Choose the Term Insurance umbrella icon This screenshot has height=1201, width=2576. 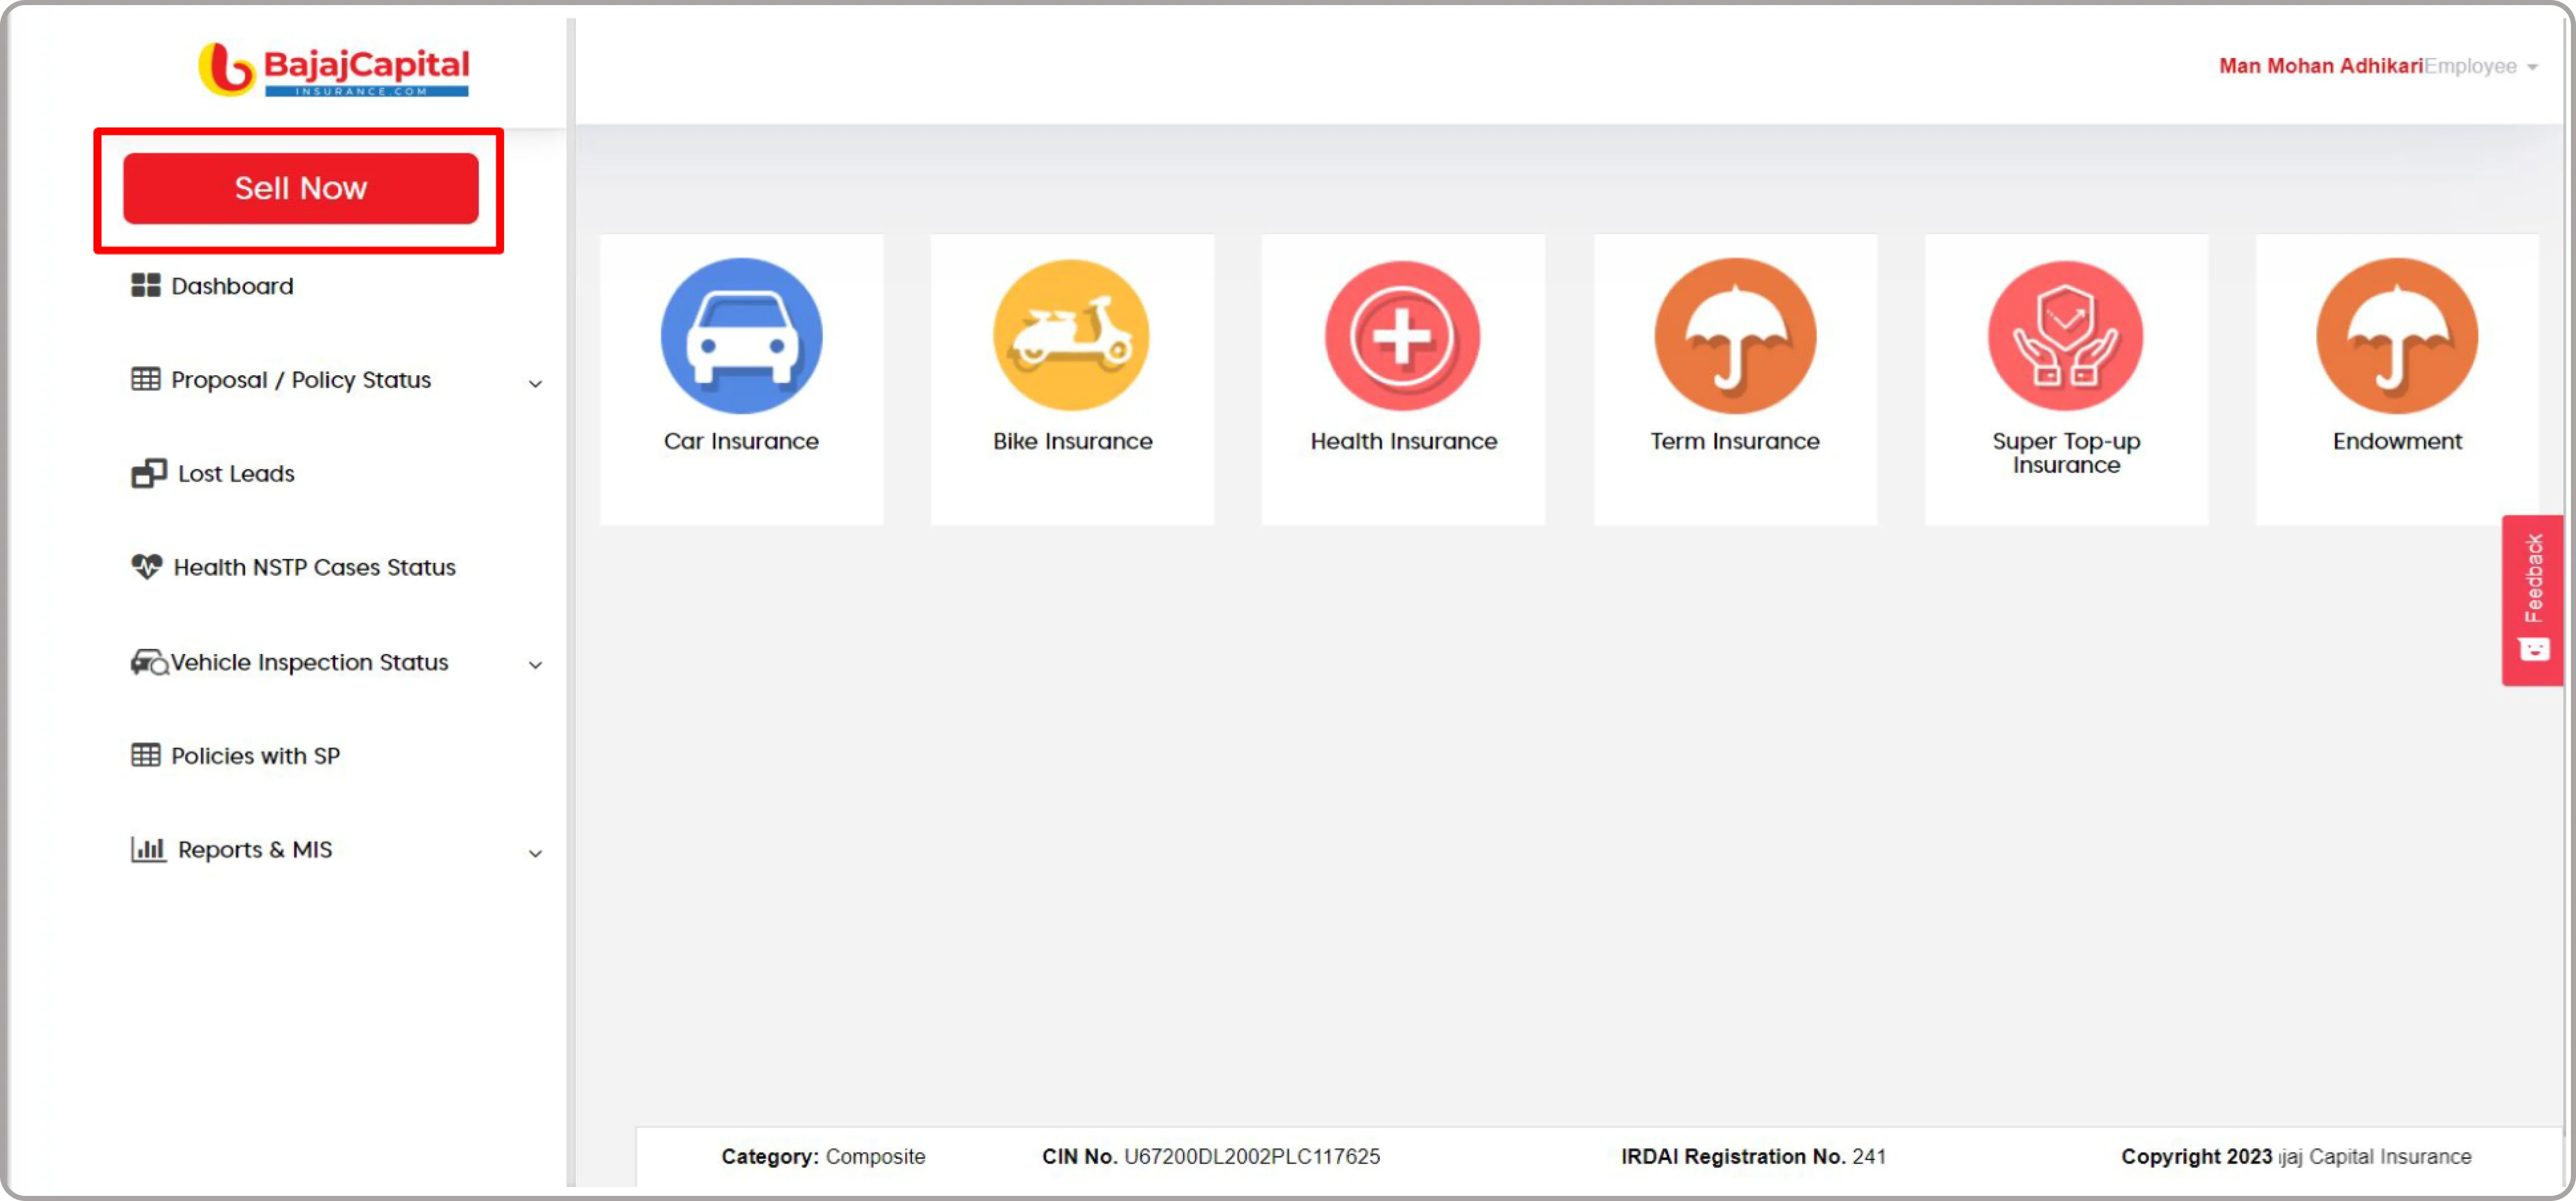1735,336
